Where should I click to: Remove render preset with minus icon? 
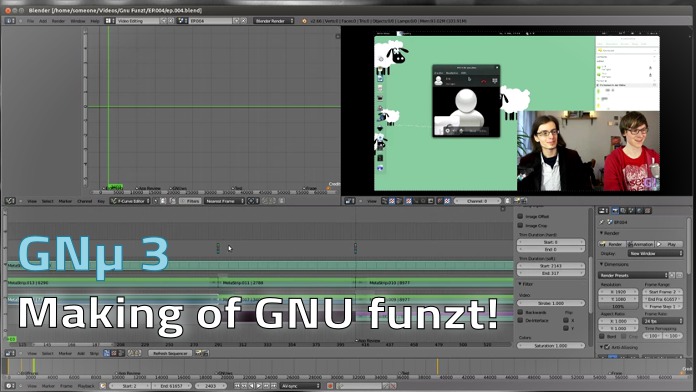(679, 275)
